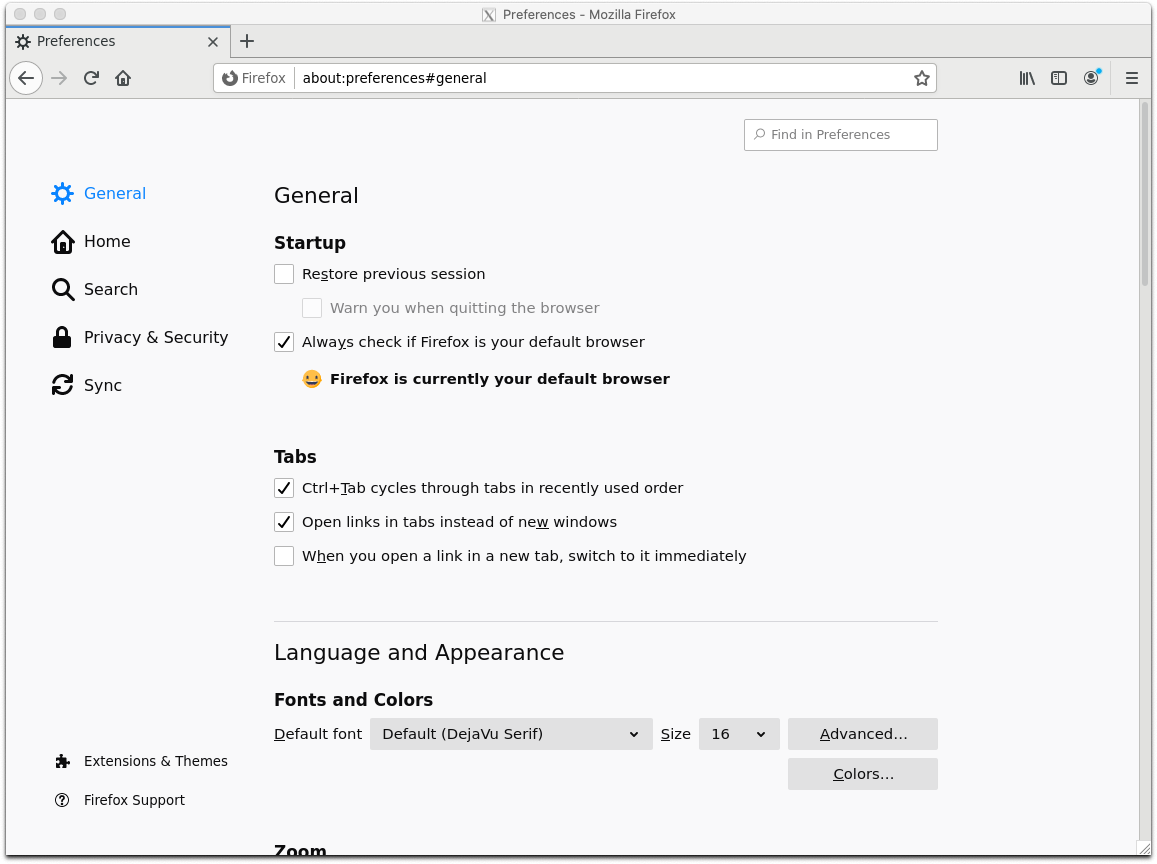1157x864 pixels.
Task: Click the forward navigation arrow
Action: pyautogui.click(x=59, y=78)
